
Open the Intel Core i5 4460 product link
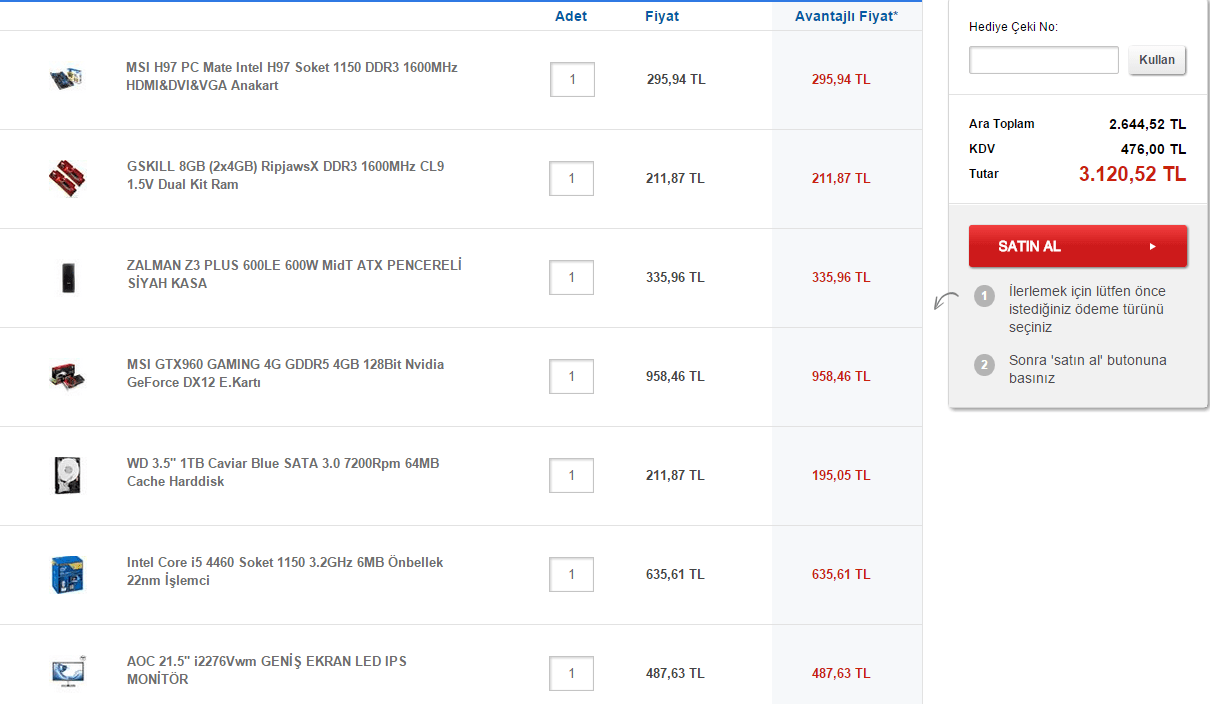click(285, 571)
